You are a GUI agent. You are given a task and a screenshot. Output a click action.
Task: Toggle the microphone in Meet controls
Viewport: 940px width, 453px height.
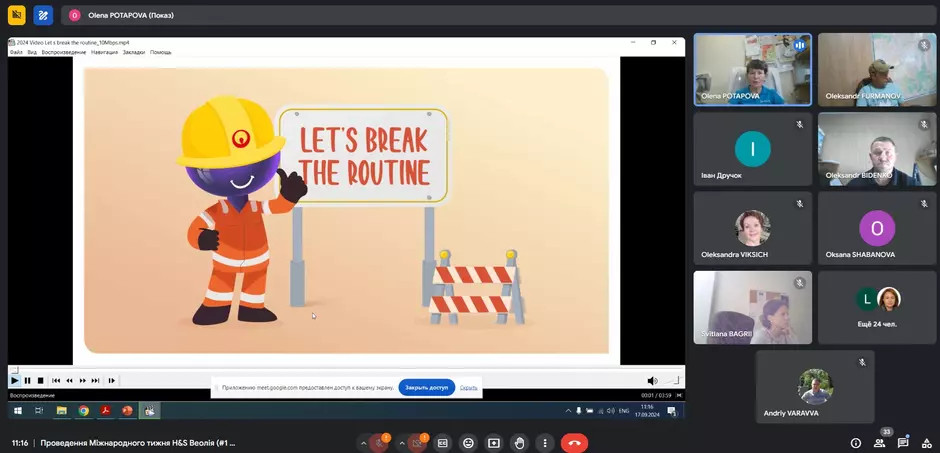(379, 443)
